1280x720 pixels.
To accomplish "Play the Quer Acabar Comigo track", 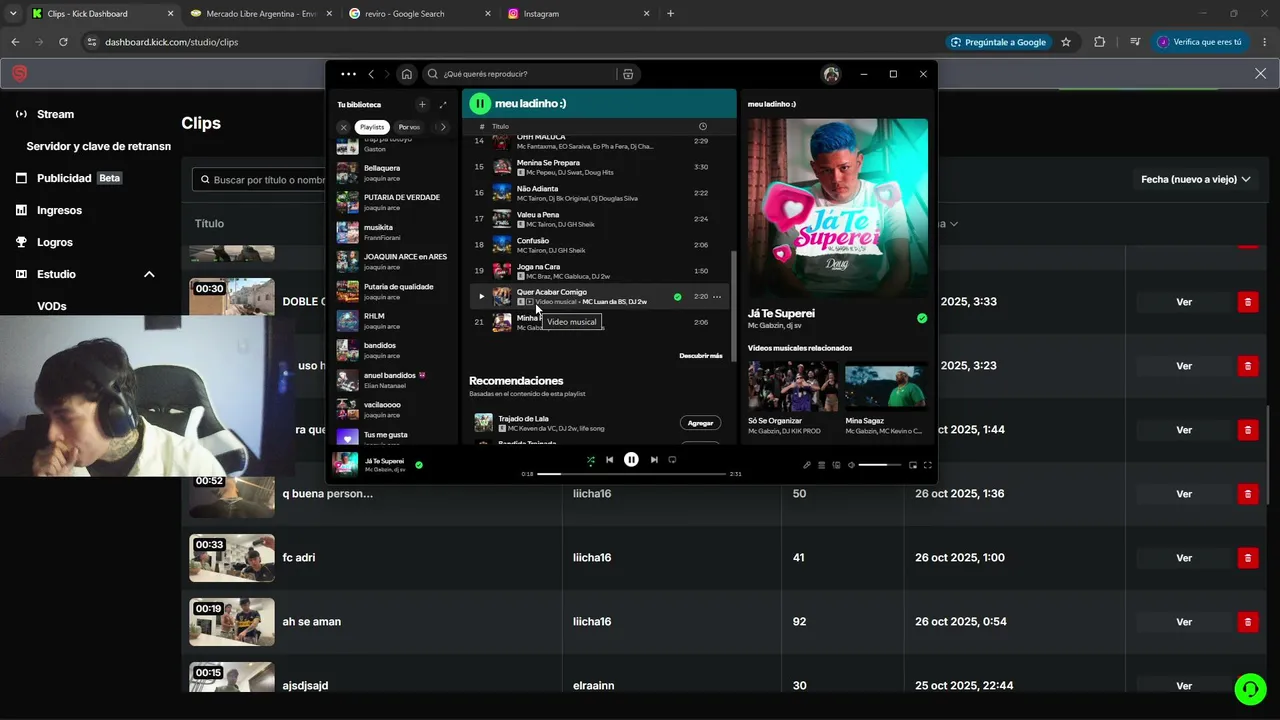I will (481, 297).
